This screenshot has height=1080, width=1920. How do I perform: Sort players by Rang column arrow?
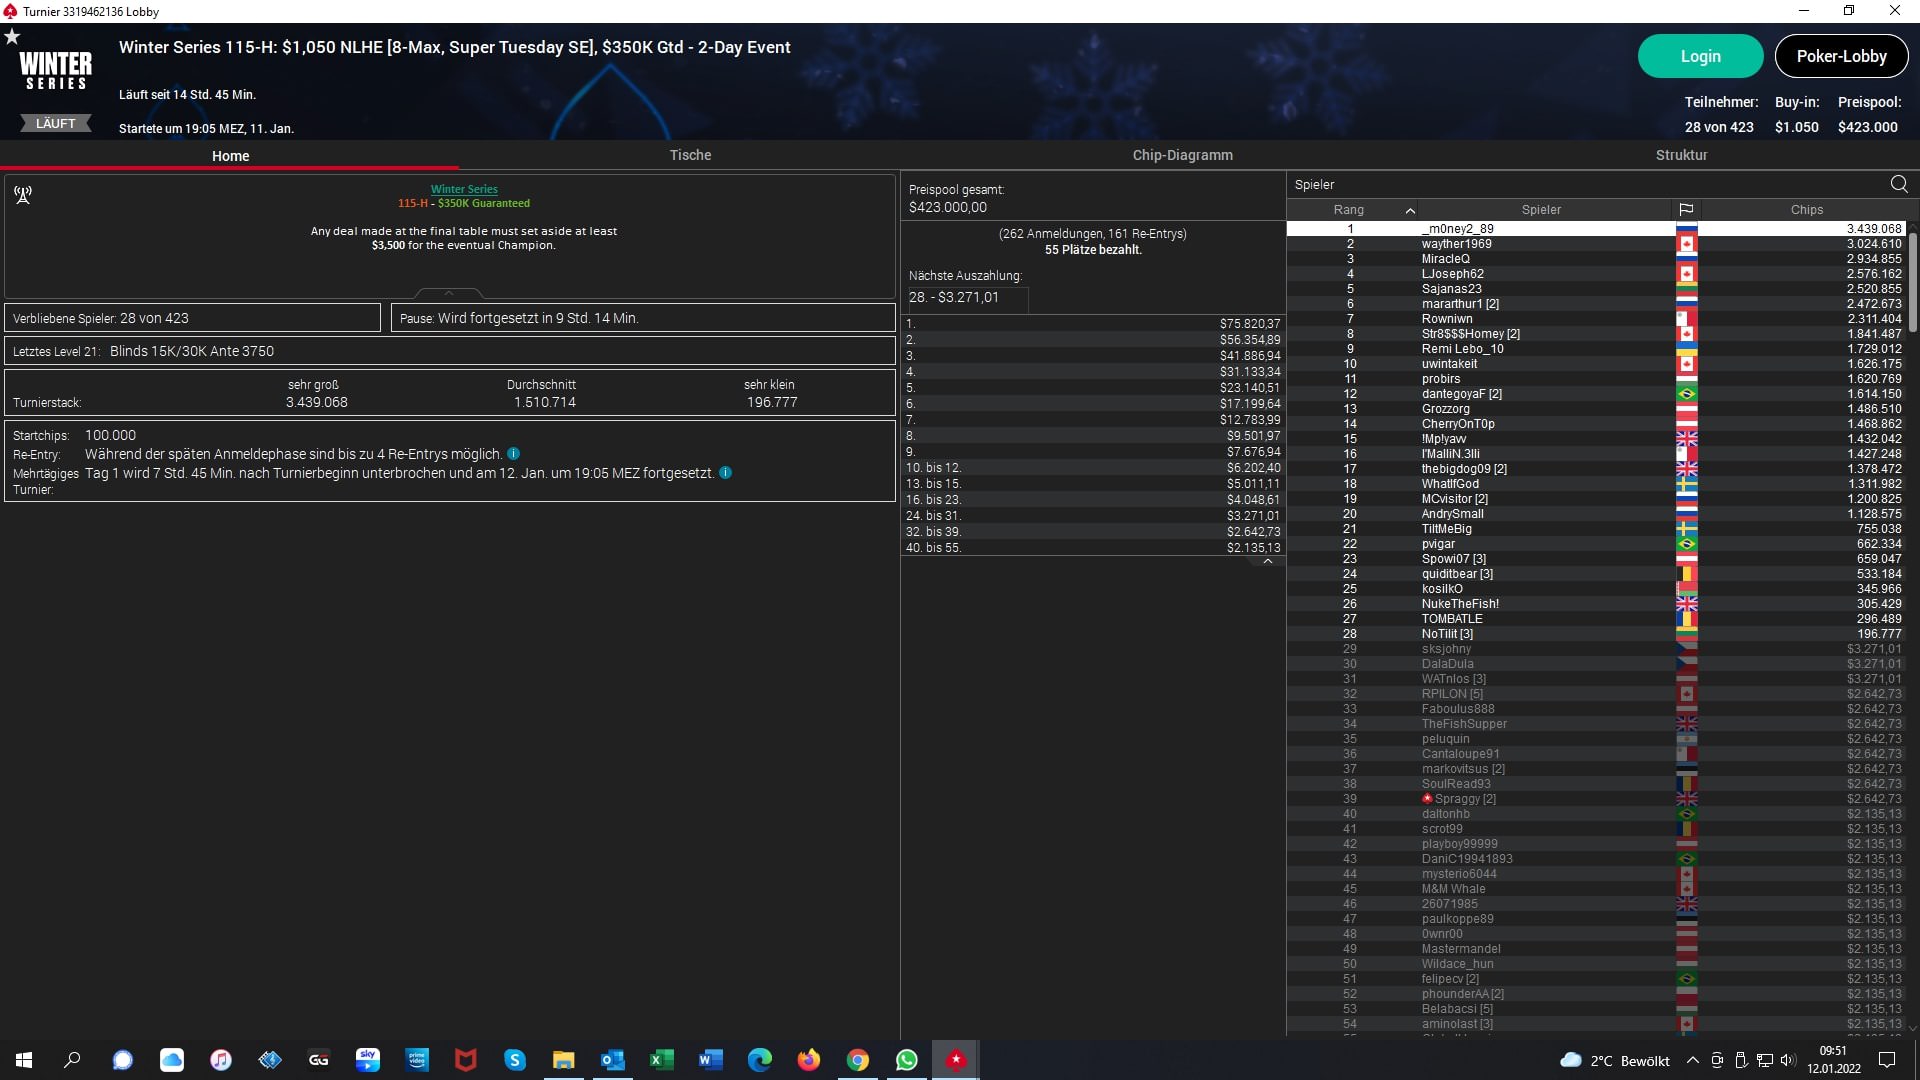coord(1410,210)
